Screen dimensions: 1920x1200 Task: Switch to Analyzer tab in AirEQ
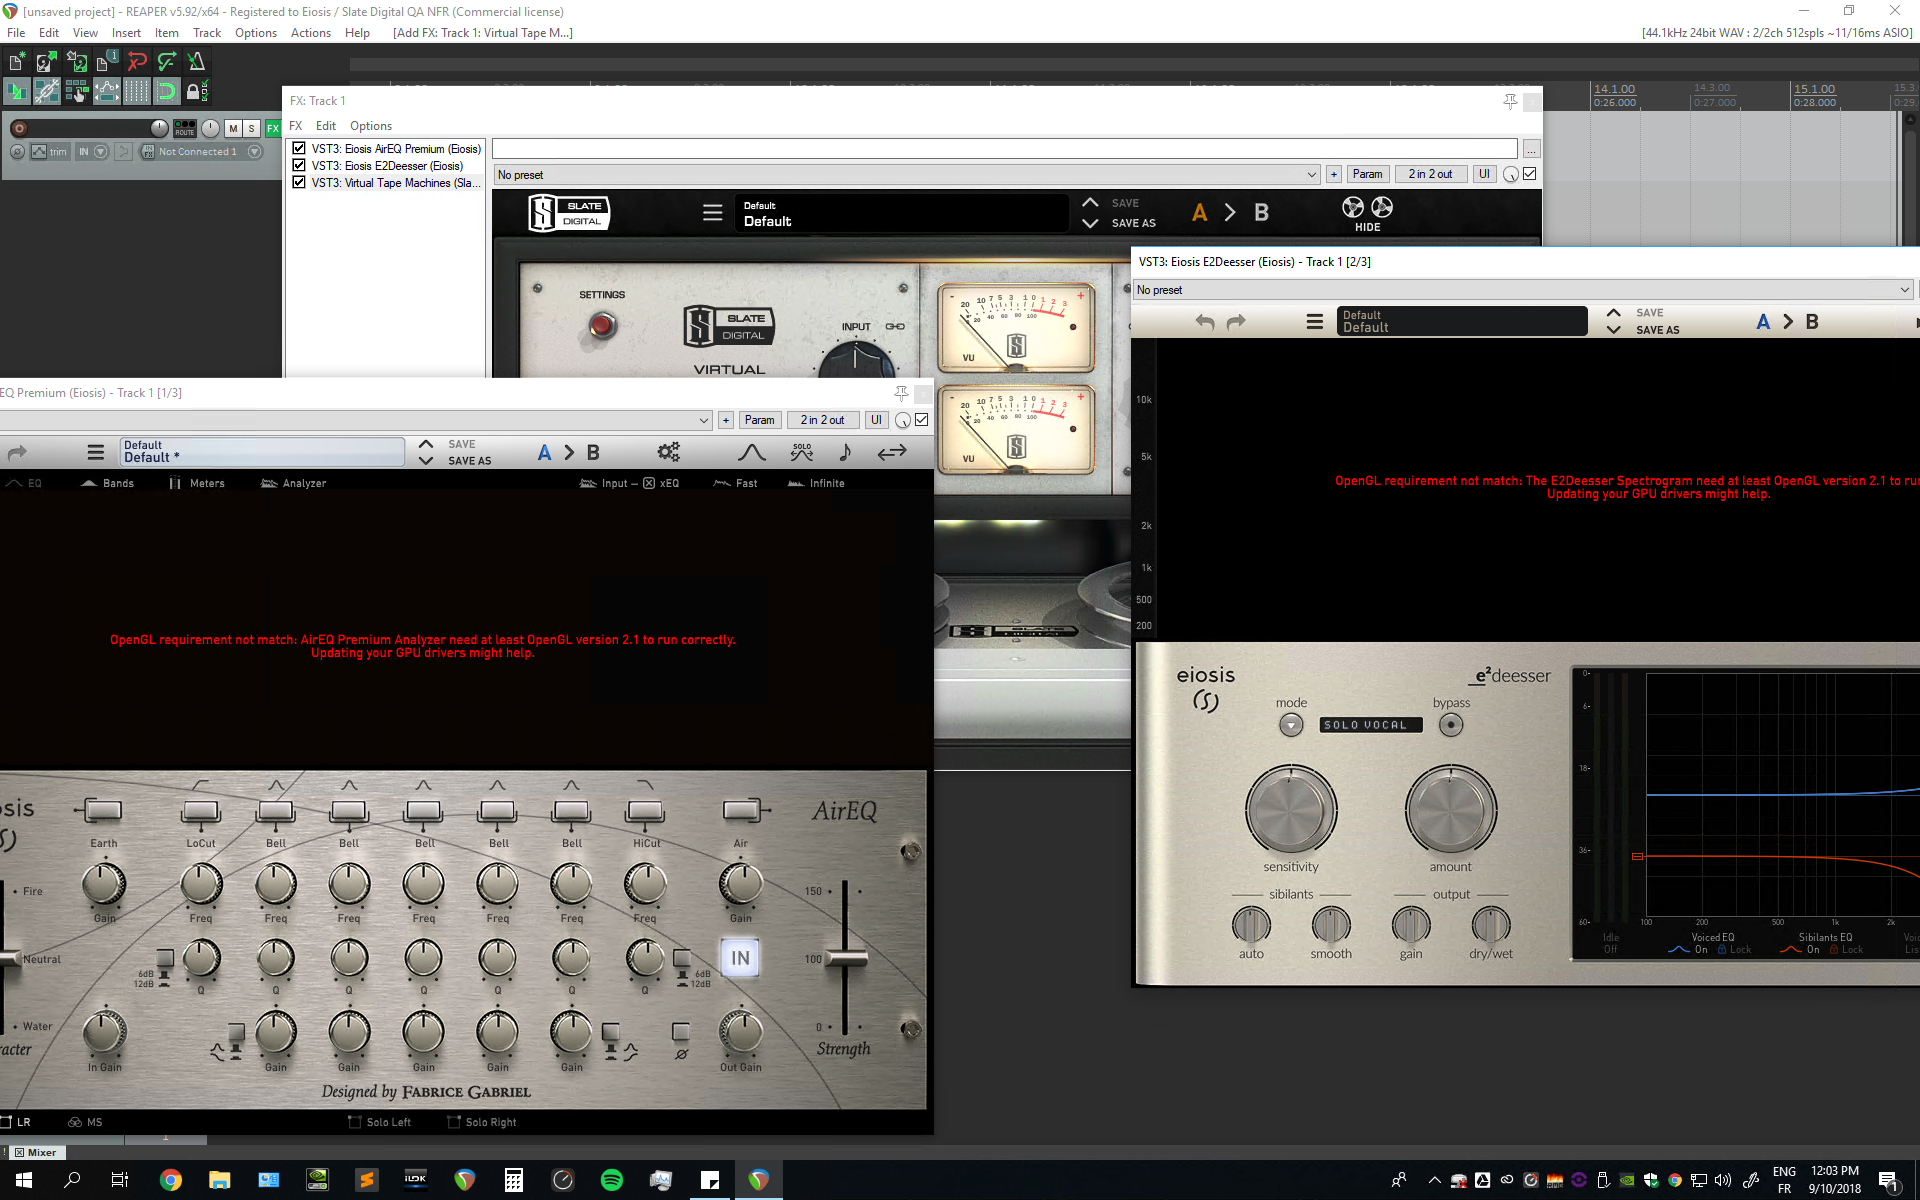tap(293, 483)
